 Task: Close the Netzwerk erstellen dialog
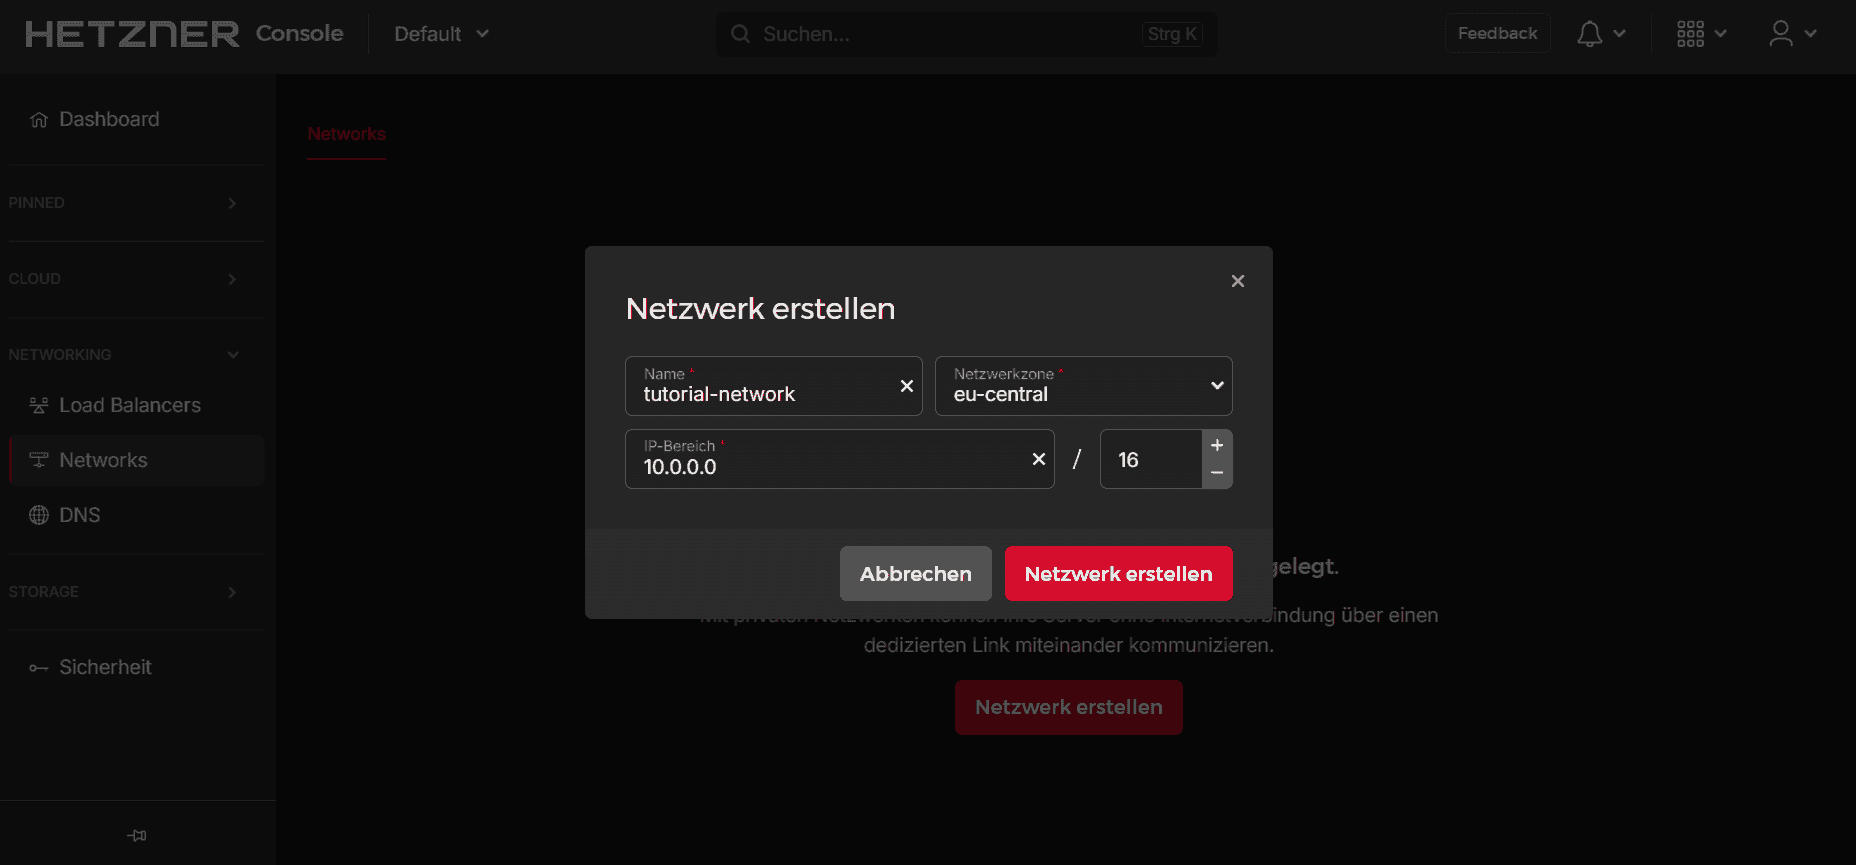(1237, 281)
